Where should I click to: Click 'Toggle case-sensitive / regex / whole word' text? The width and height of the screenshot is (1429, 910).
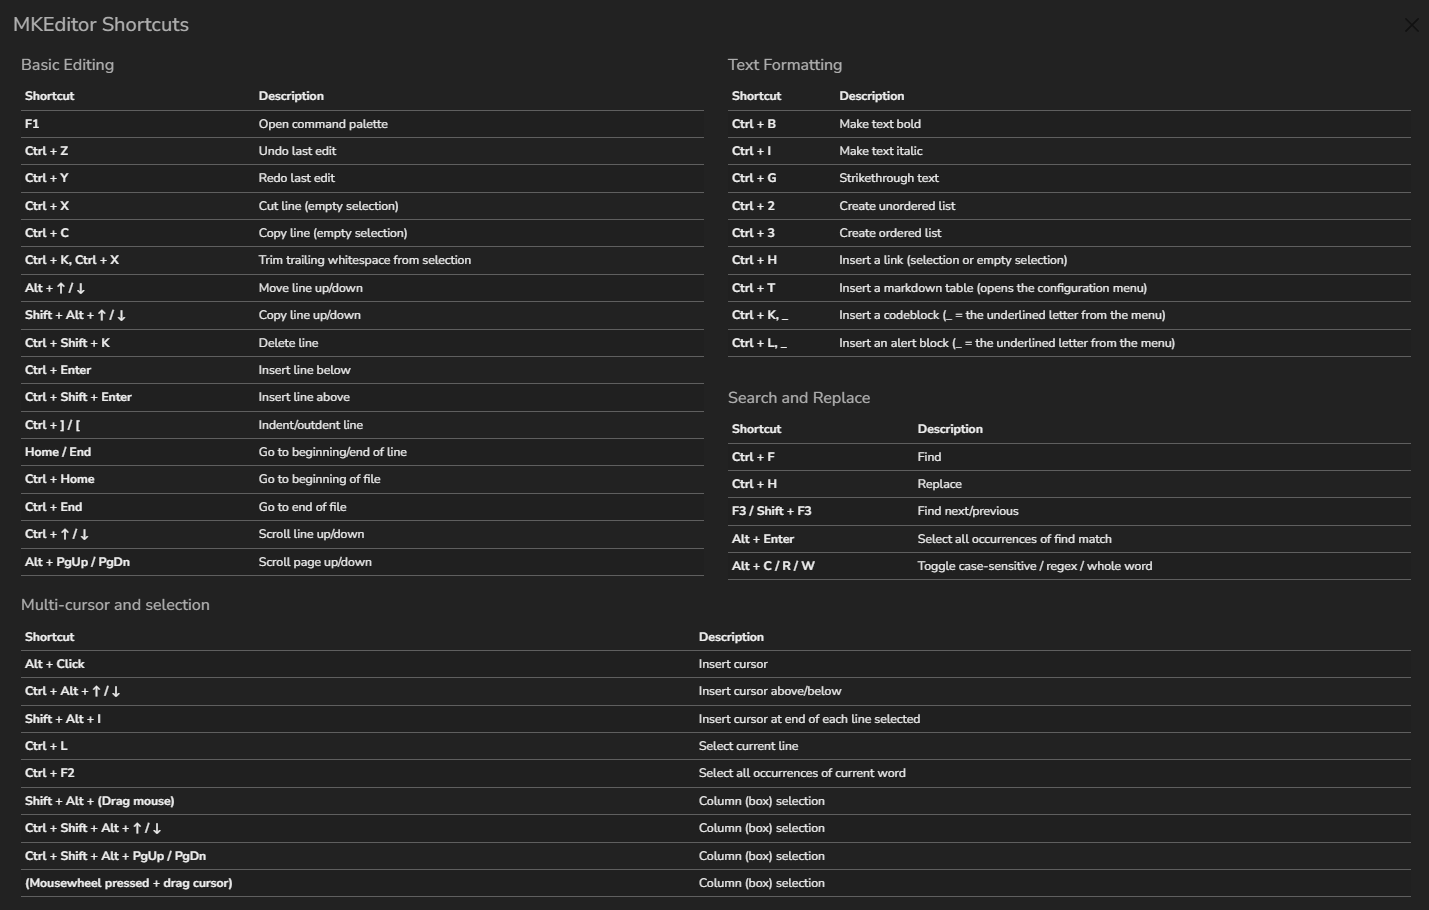[x=1034, y=566]
